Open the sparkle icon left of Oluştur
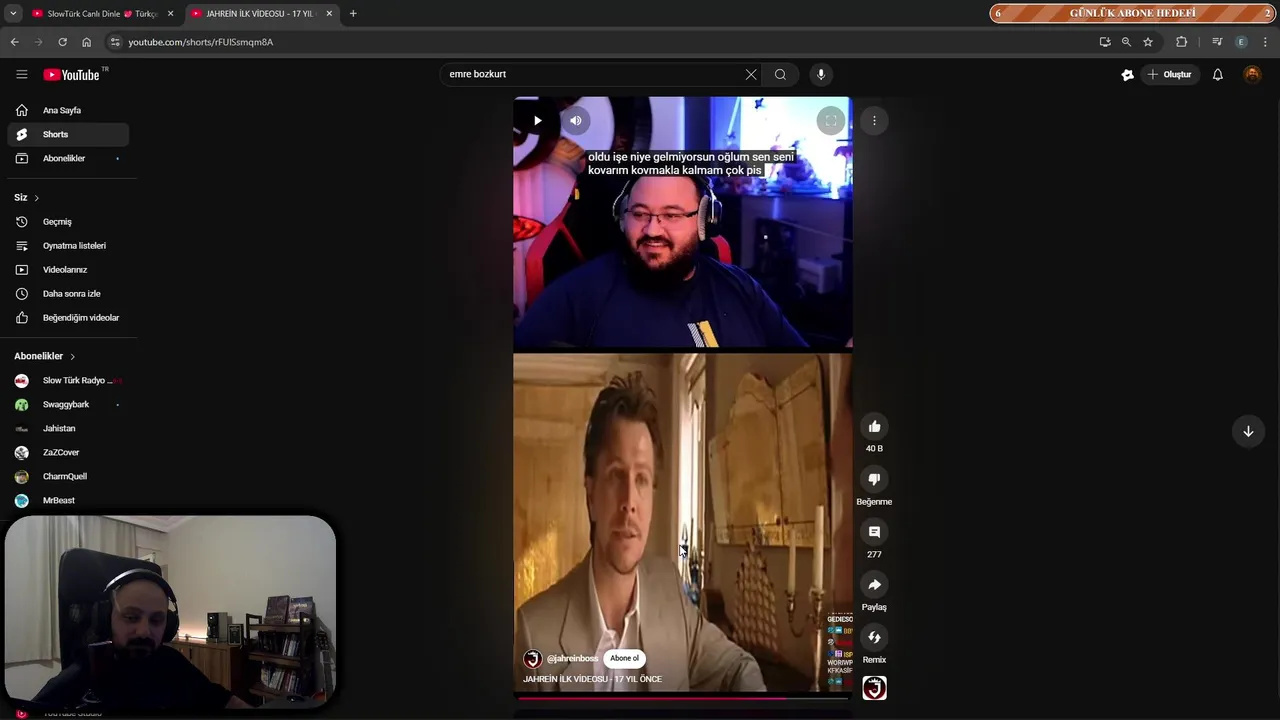This screenshot has height=720, width=1280. tap(1127, 74)
